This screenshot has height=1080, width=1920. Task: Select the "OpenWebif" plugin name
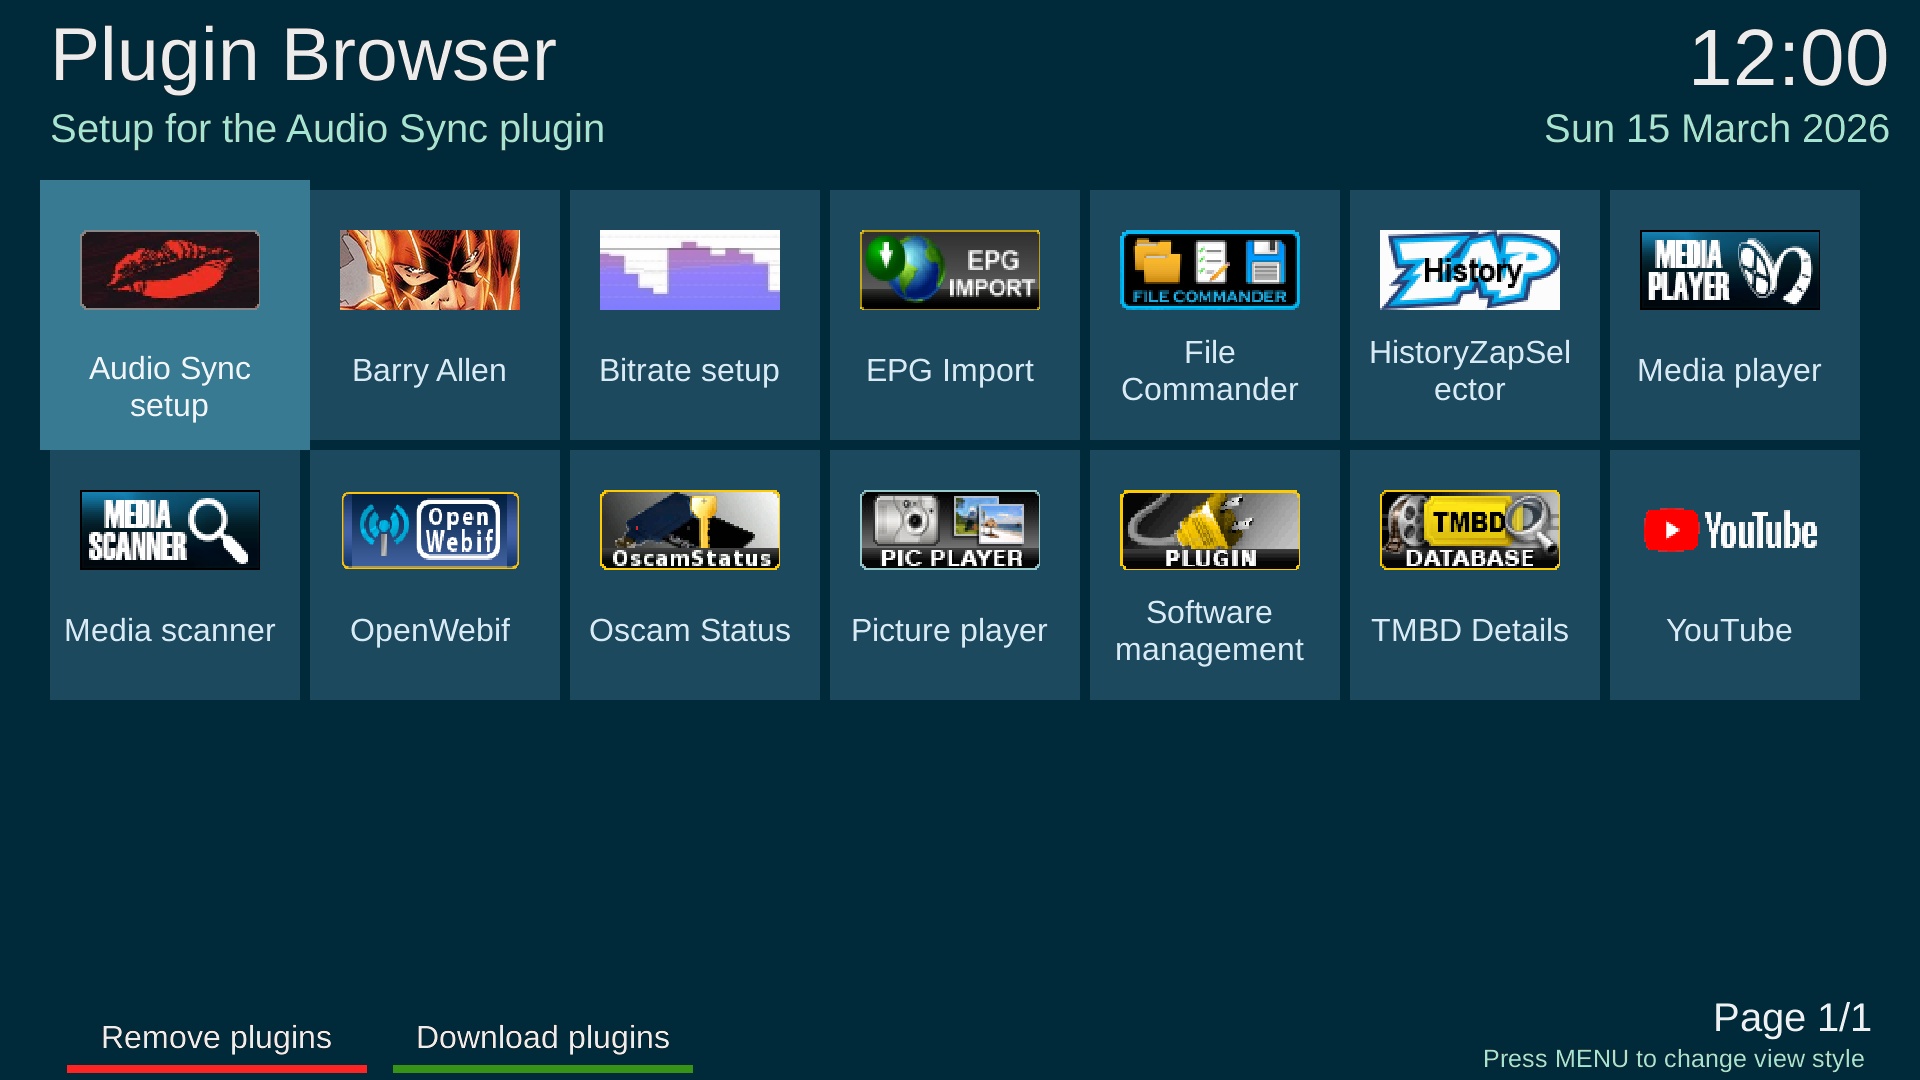[430, 630]
